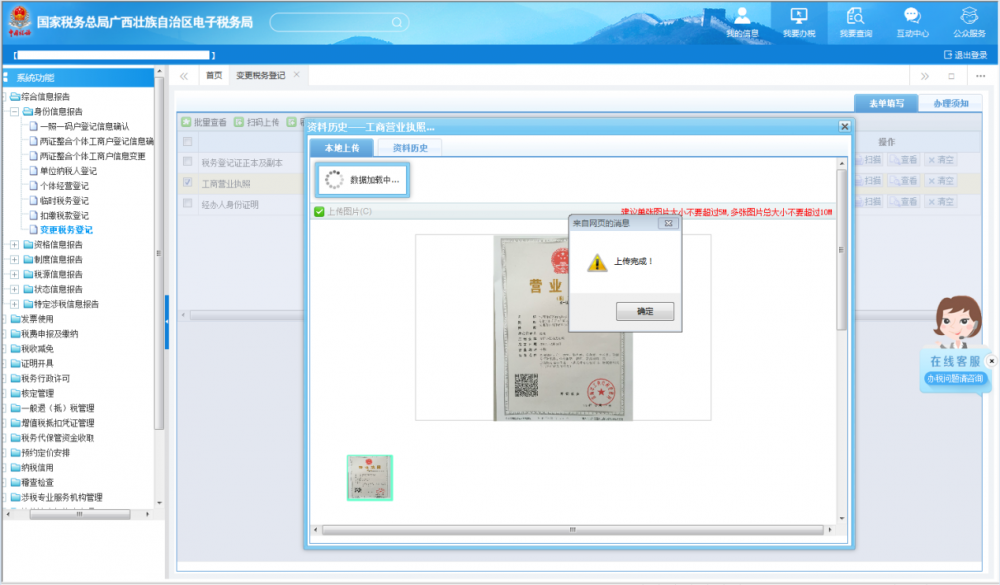Screen dimensions: 1000x585
Task: Click the 退出登录 logout icon
Action: pyautogui.click(x=949, y=55)
